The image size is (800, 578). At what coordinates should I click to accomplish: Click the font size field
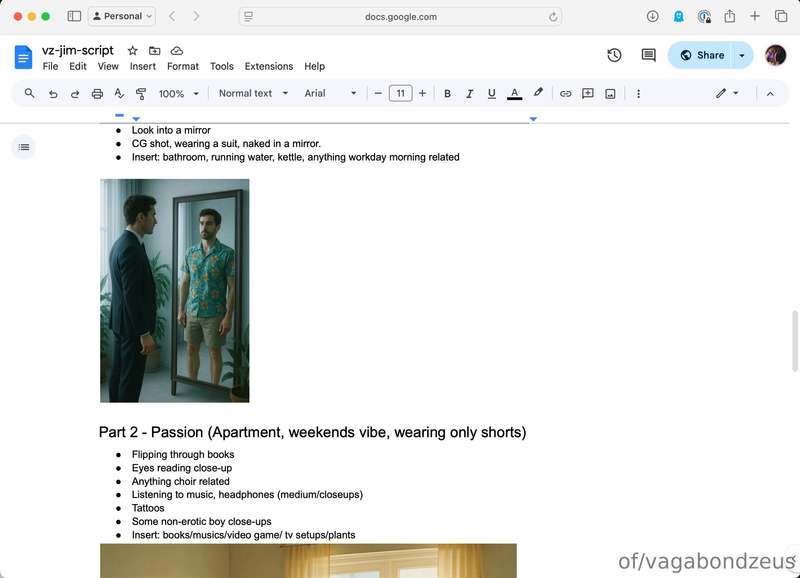(x=401, y=94)
